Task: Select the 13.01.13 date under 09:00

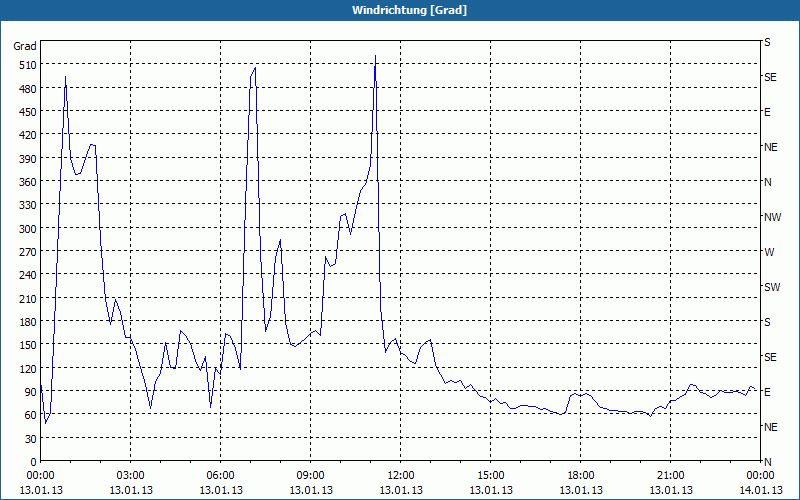Action: pyautogui.click(x=311, y=491)
